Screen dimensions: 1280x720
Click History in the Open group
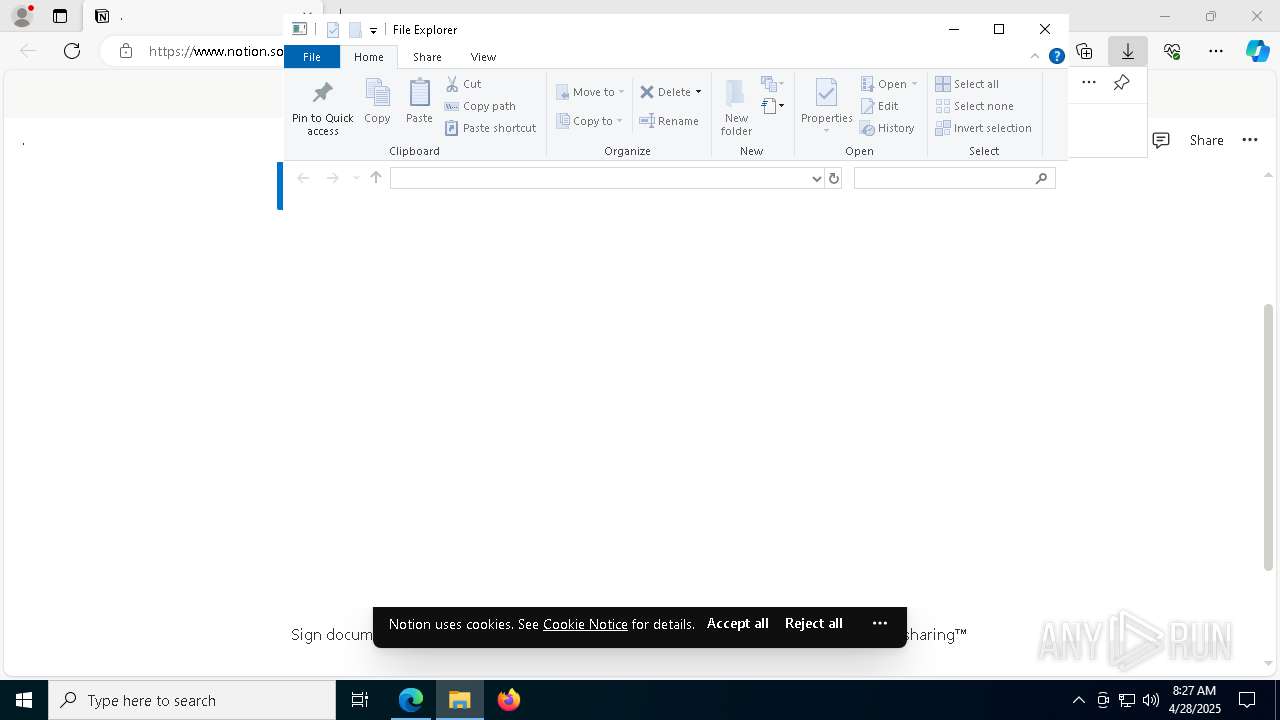pos(887,128)
